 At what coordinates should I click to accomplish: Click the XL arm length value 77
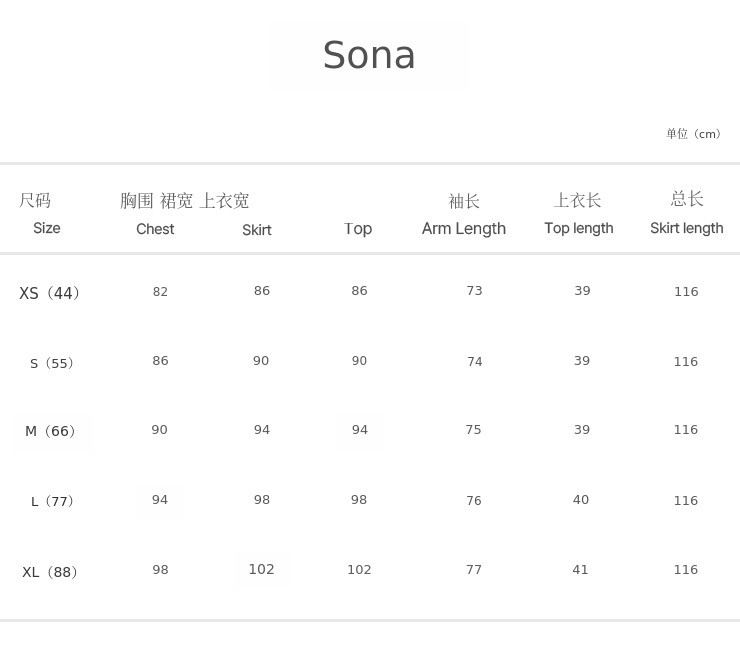[x=473, y=570]
